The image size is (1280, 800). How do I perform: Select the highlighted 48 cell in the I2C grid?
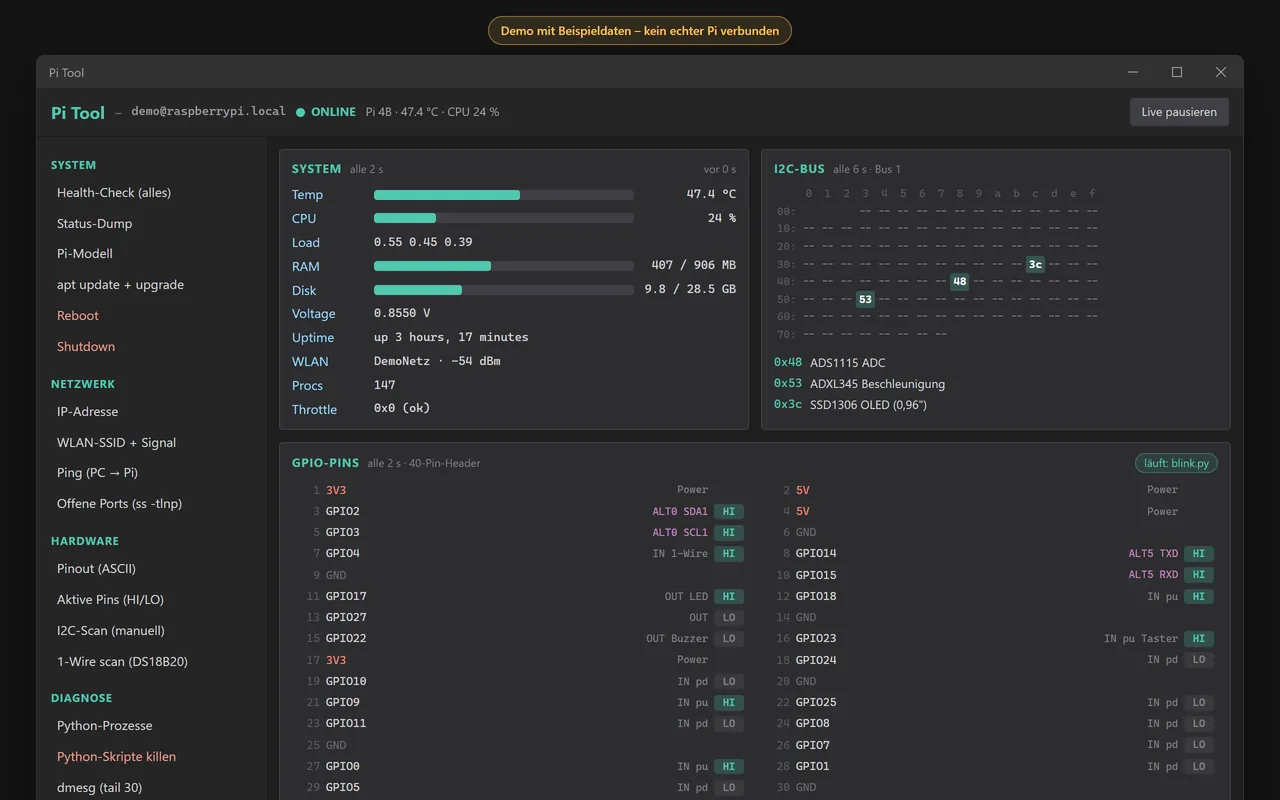click(960, 282)
